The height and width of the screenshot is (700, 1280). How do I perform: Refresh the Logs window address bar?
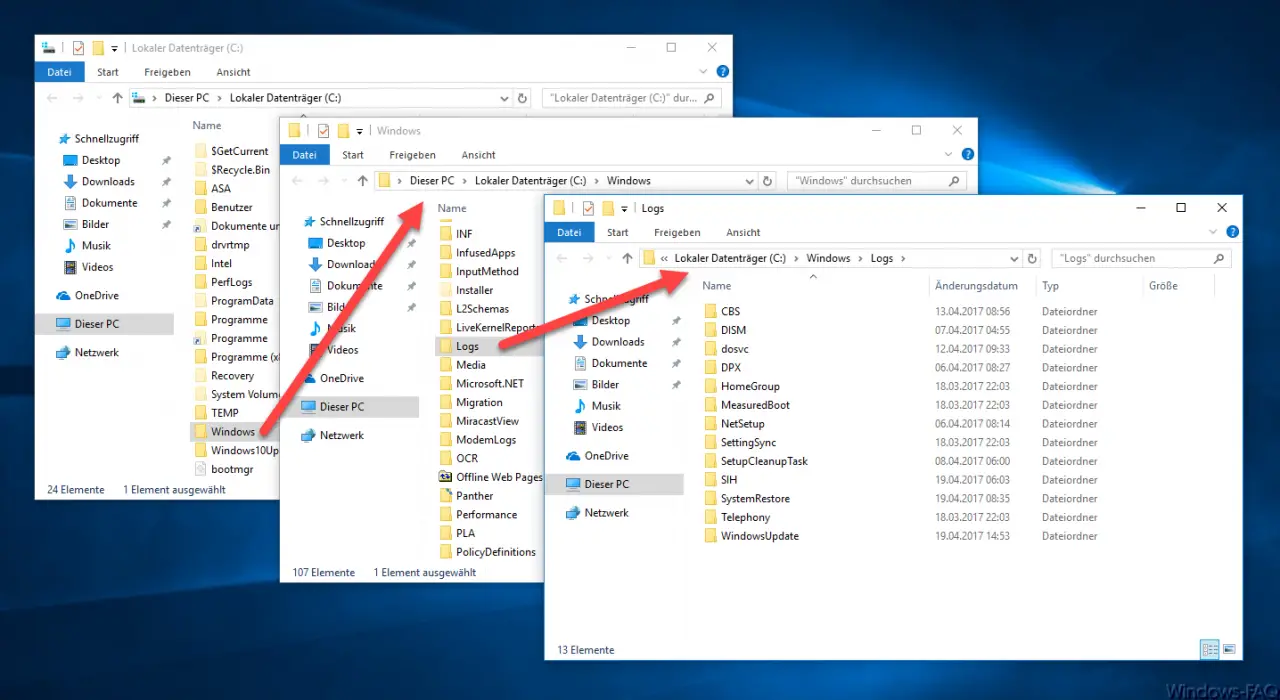(x=1033, y=258)
